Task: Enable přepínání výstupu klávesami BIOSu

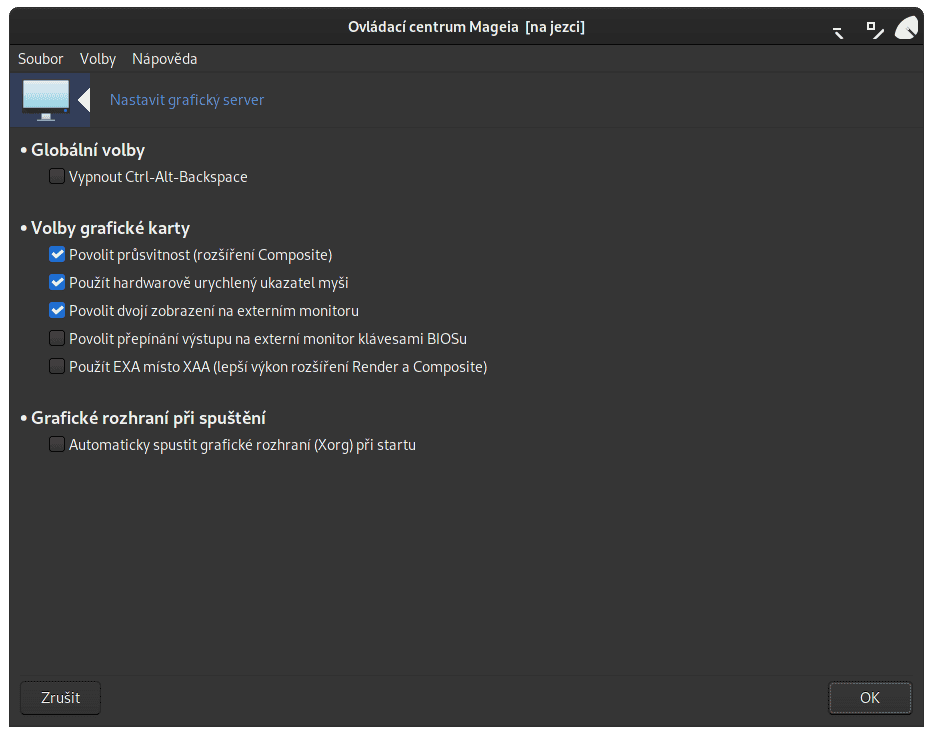Action: 57,338
